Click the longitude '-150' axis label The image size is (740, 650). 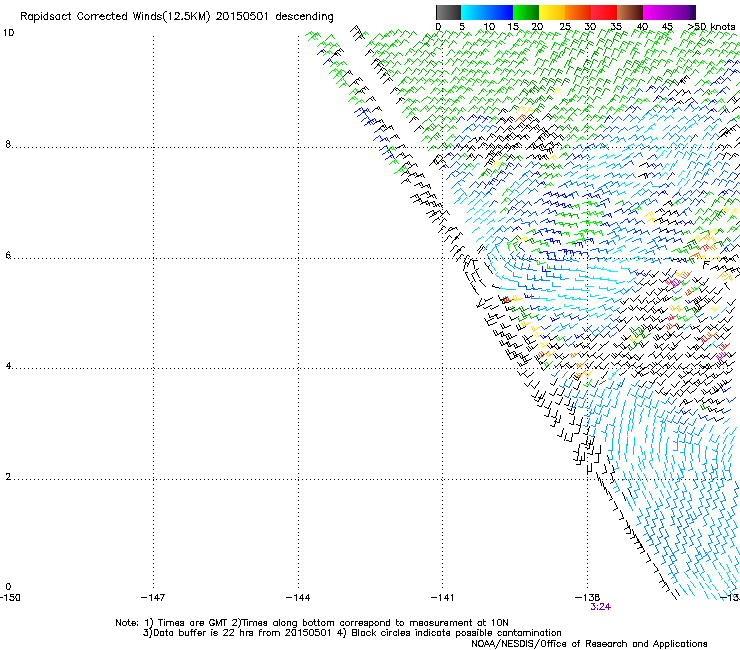(x=10, y=598)
